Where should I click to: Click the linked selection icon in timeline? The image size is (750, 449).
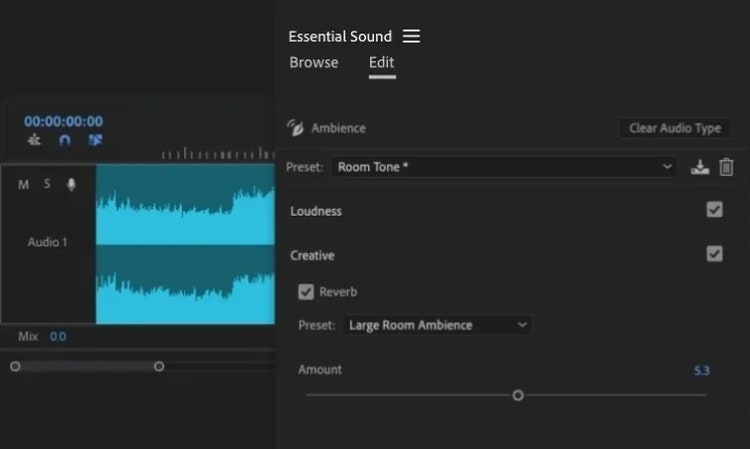point(95,141)
